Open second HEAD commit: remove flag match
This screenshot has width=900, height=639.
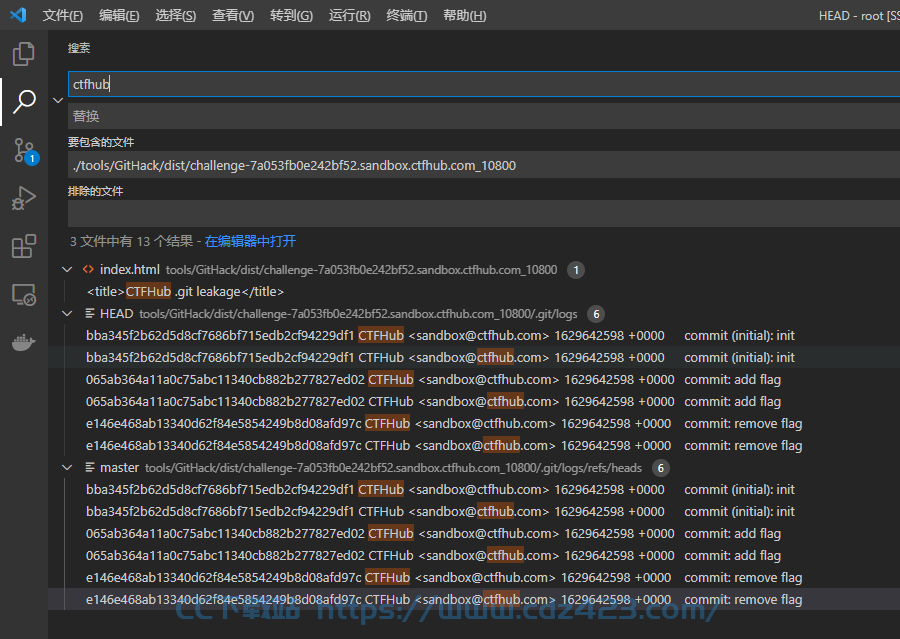(474, 446)
